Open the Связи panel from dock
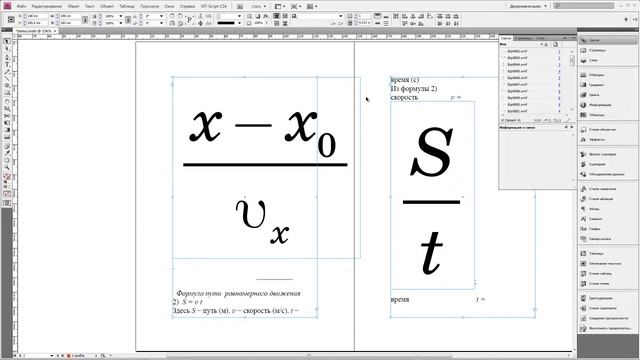This screenshot has height=360, width=640. click(x=607, y=40)
